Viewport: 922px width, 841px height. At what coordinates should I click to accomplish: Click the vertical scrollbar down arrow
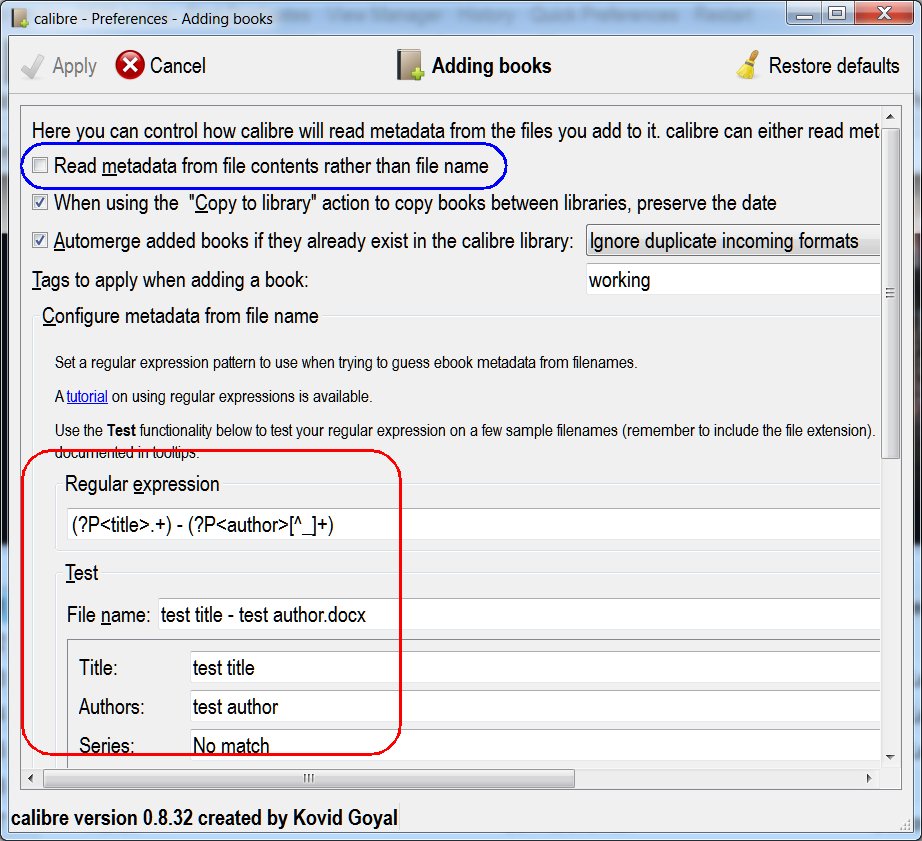pyautogui.click(x=890, y=756)
